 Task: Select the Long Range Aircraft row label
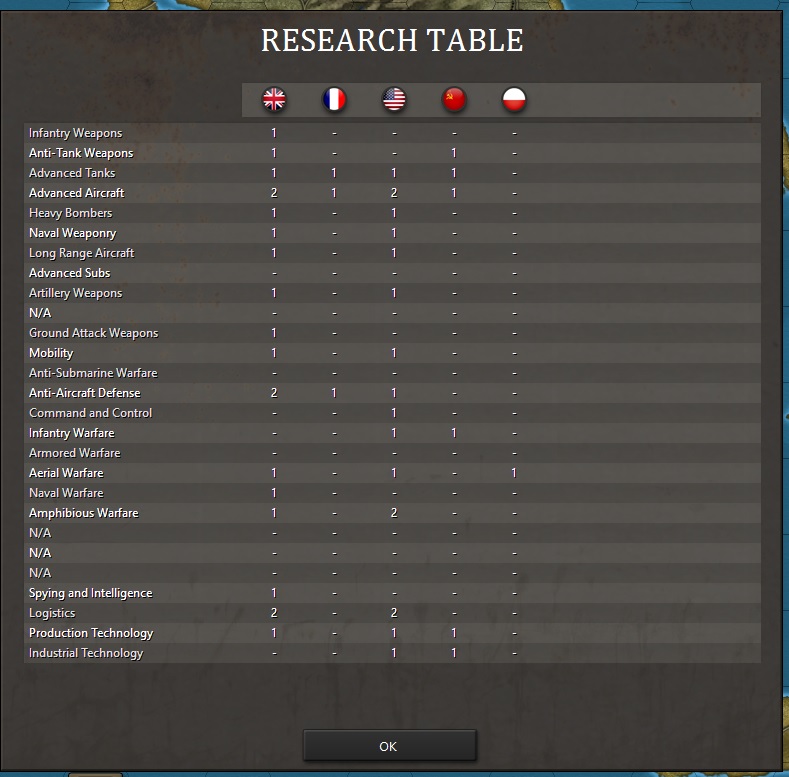click(x=82, y=253)
